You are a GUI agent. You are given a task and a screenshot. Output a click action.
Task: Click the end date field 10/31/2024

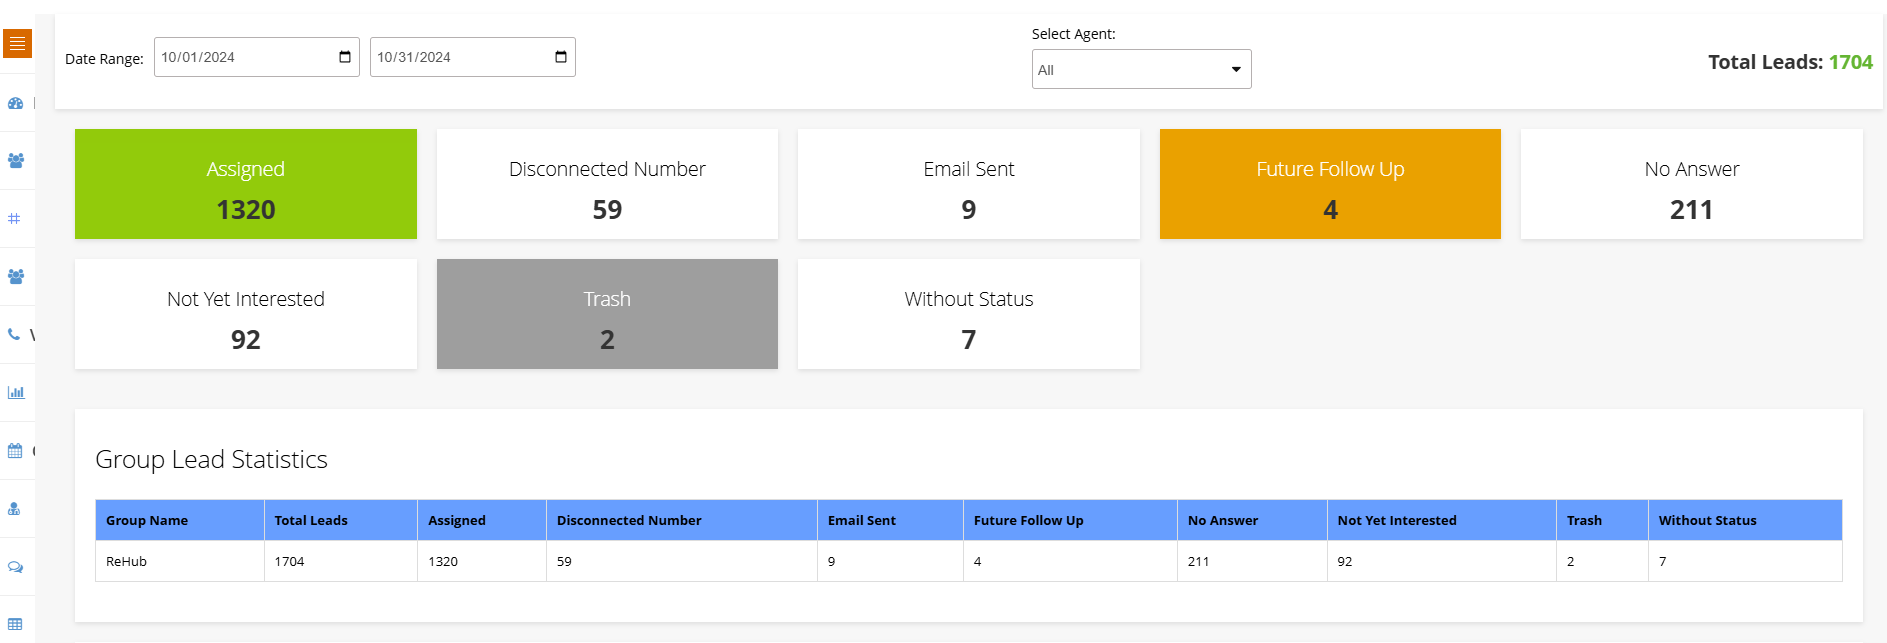coord(472,57)
